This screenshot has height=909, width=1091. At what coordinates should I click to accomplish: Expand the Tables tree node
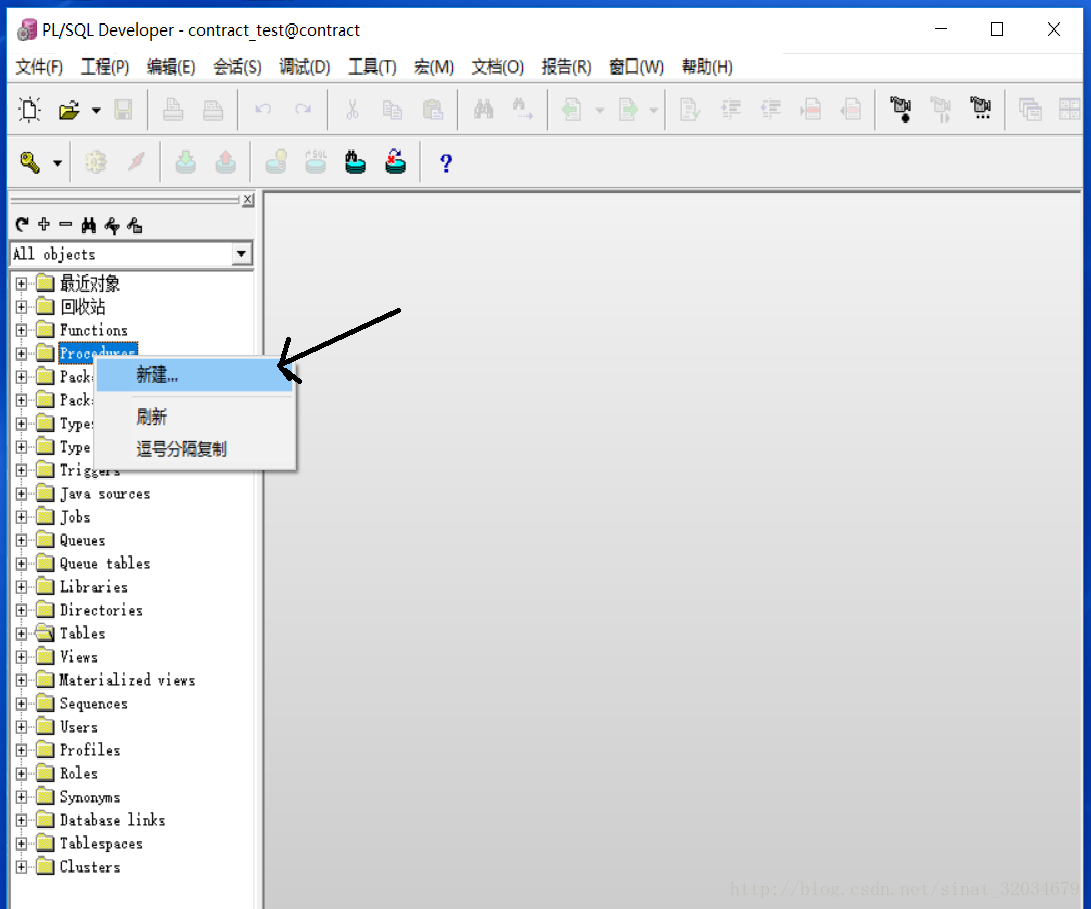click(x=22, y=634)
